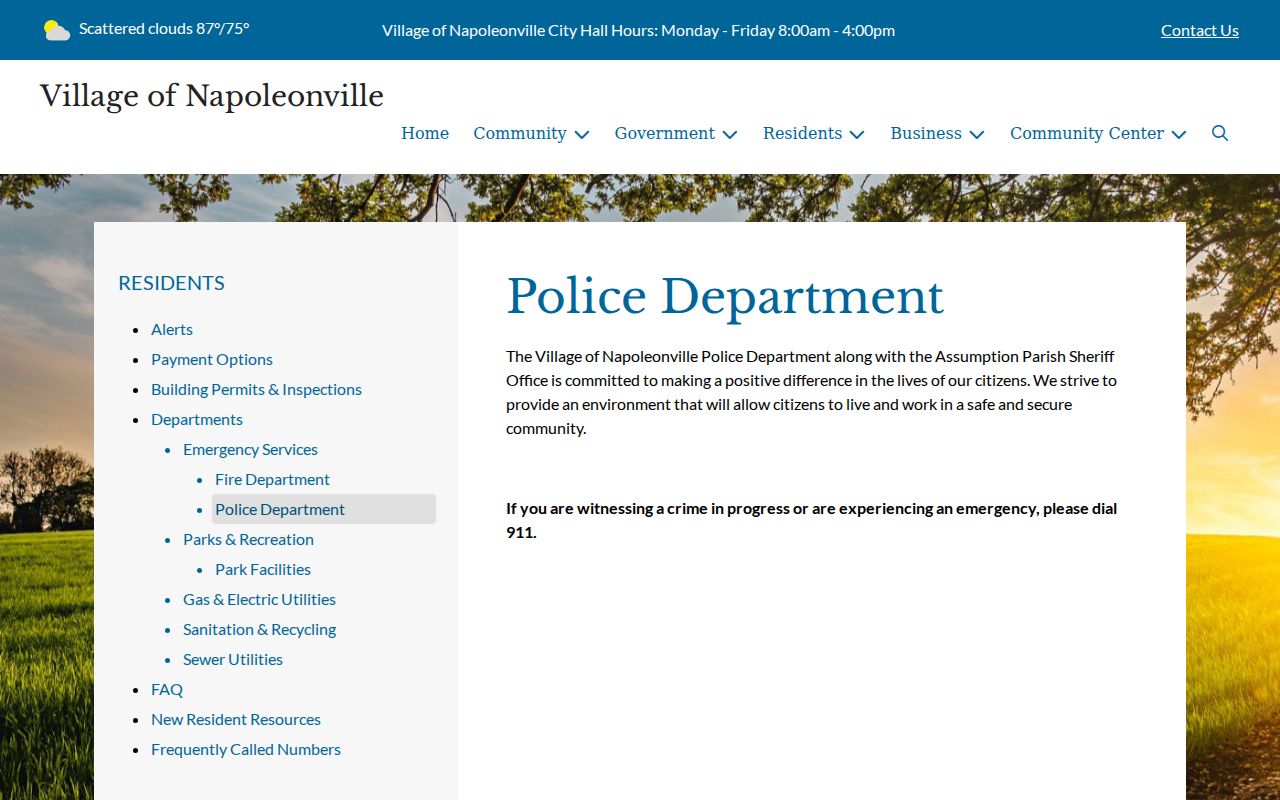This screenshot has height=800, width=1280.
Task: Open the Government menu
Action: [x=665, y=133]
